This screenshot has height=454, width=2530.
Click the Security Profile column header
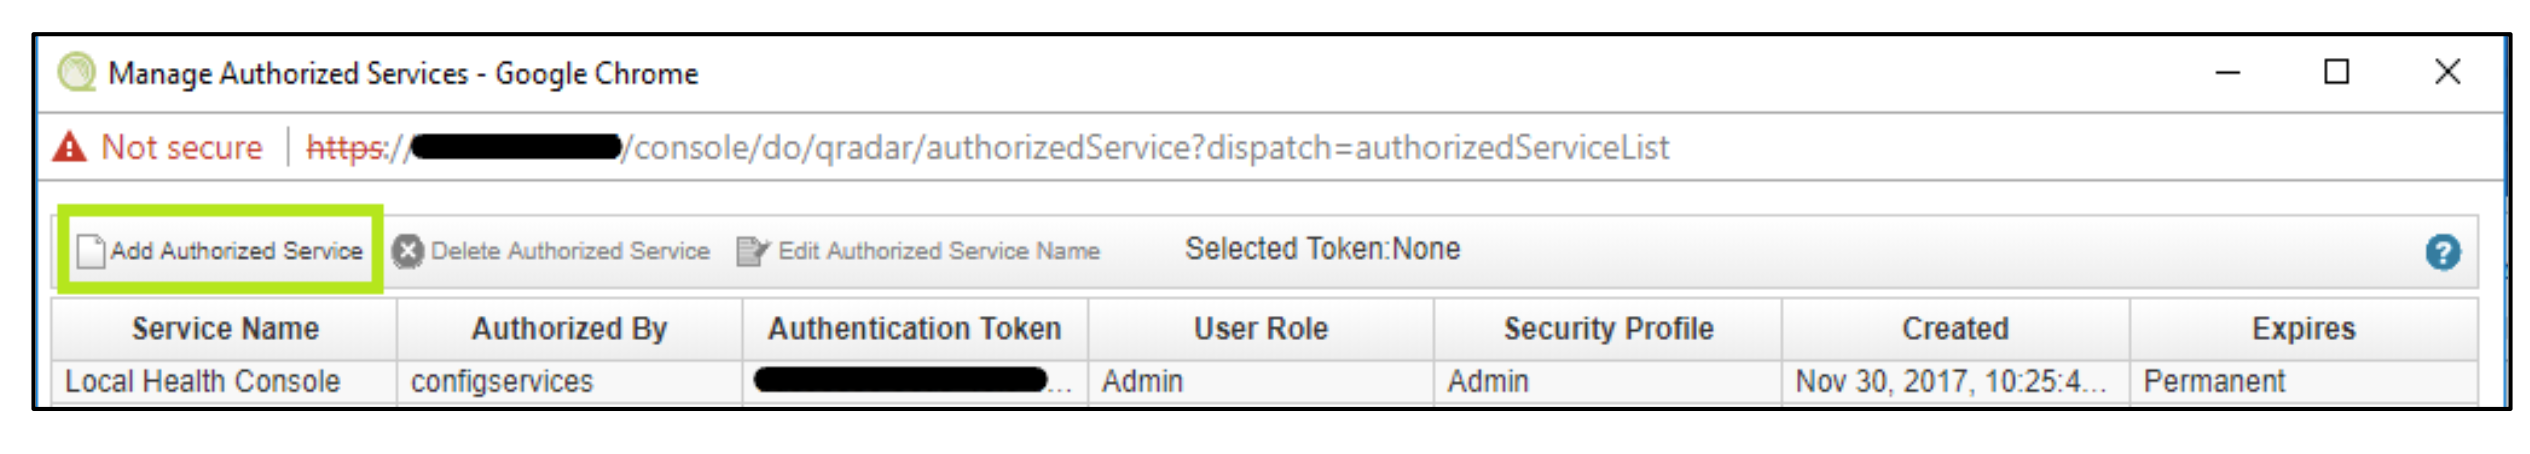[1607, 328]
